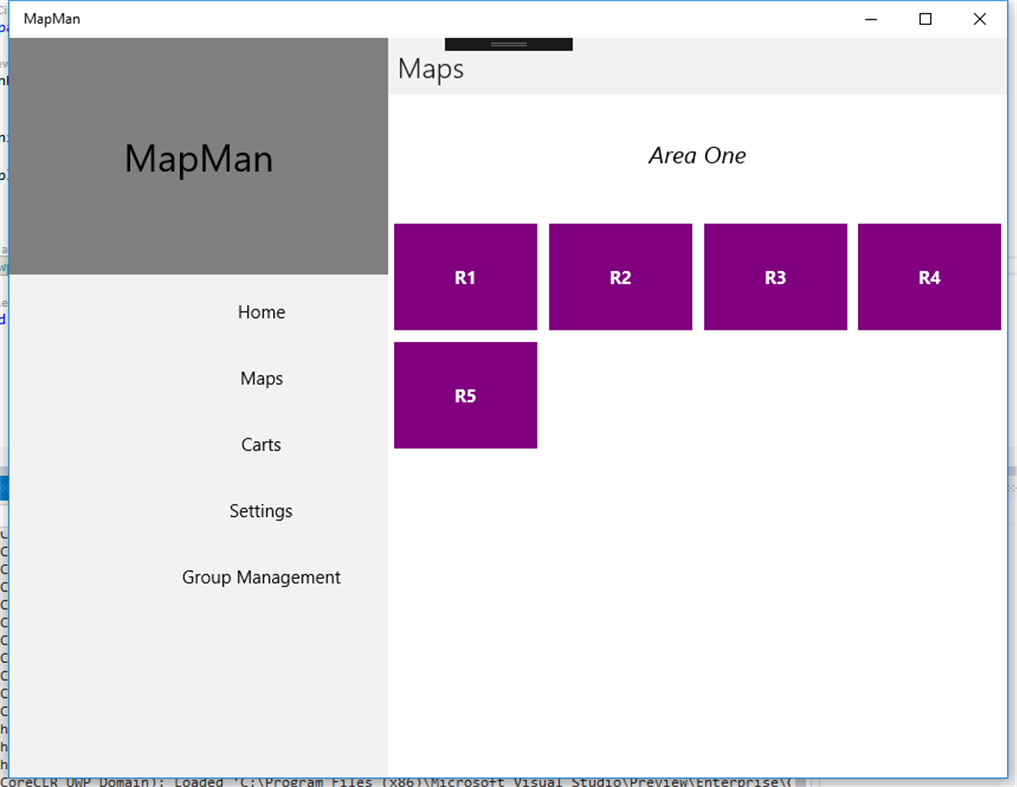
Task: Select the Area One heading
Action: tap(697, 155)
